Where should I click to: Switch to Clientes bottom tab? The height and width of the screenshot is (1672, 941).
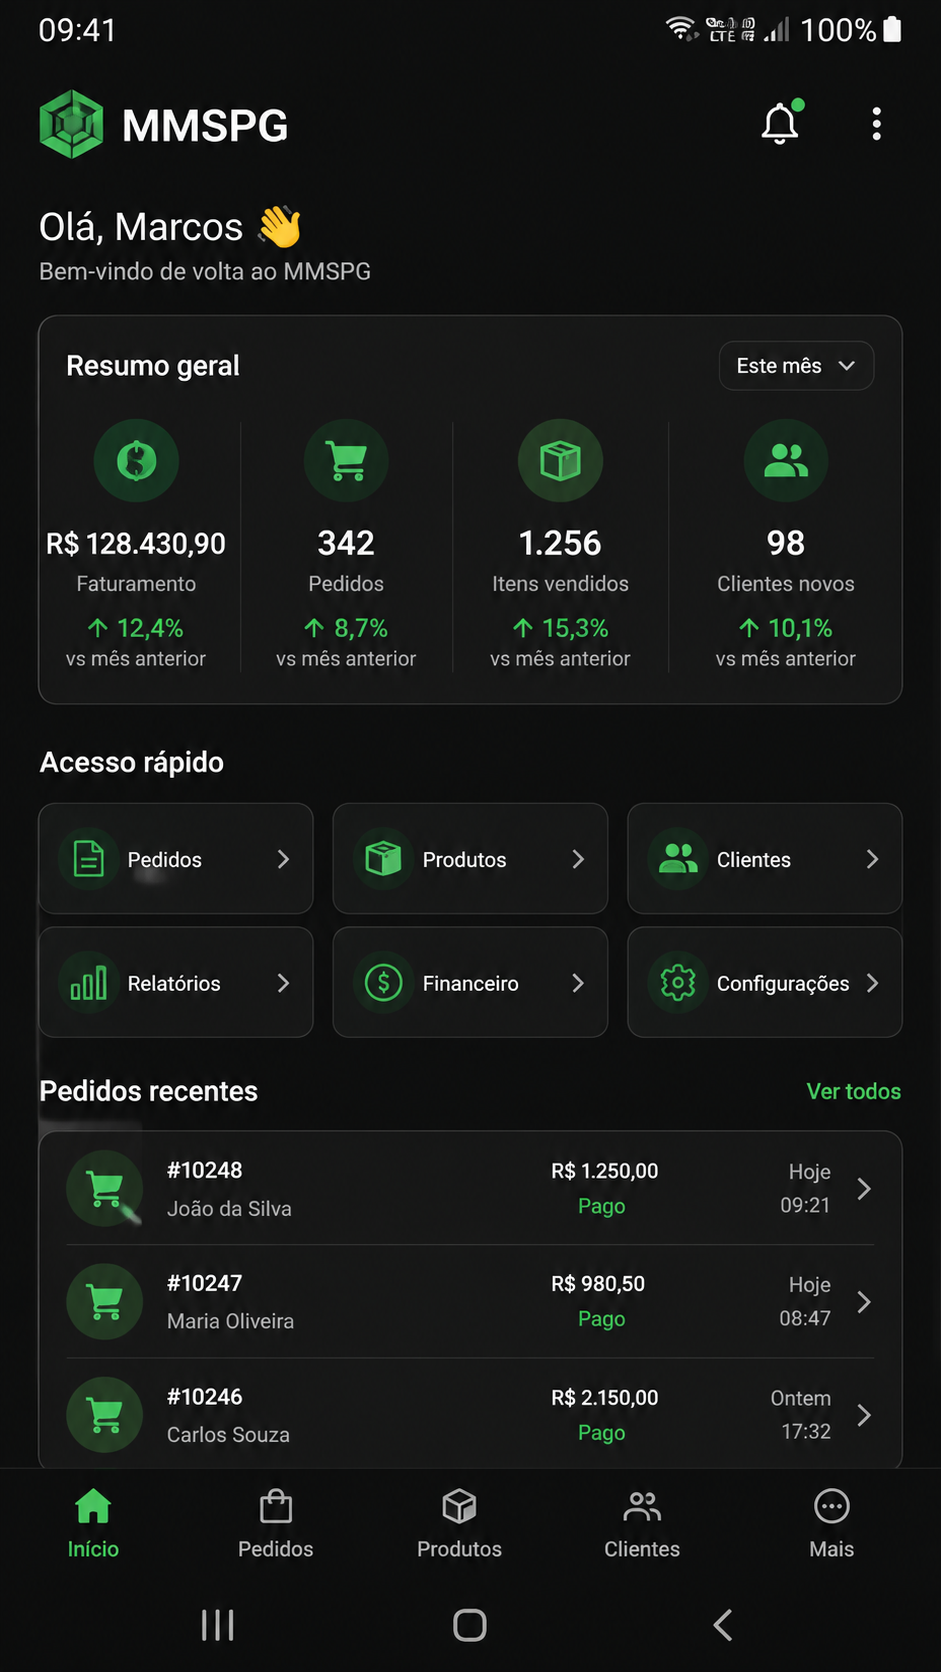pyautogui.click(x=642, y=1524)
